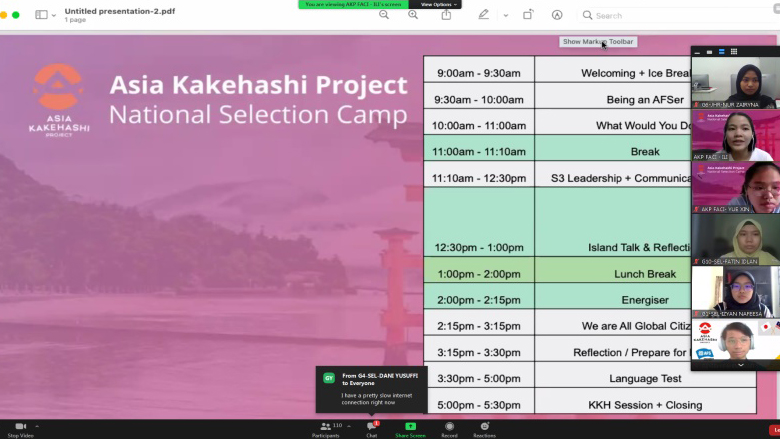Switch video panel to single thumbnail view

[x=709, y=52]
